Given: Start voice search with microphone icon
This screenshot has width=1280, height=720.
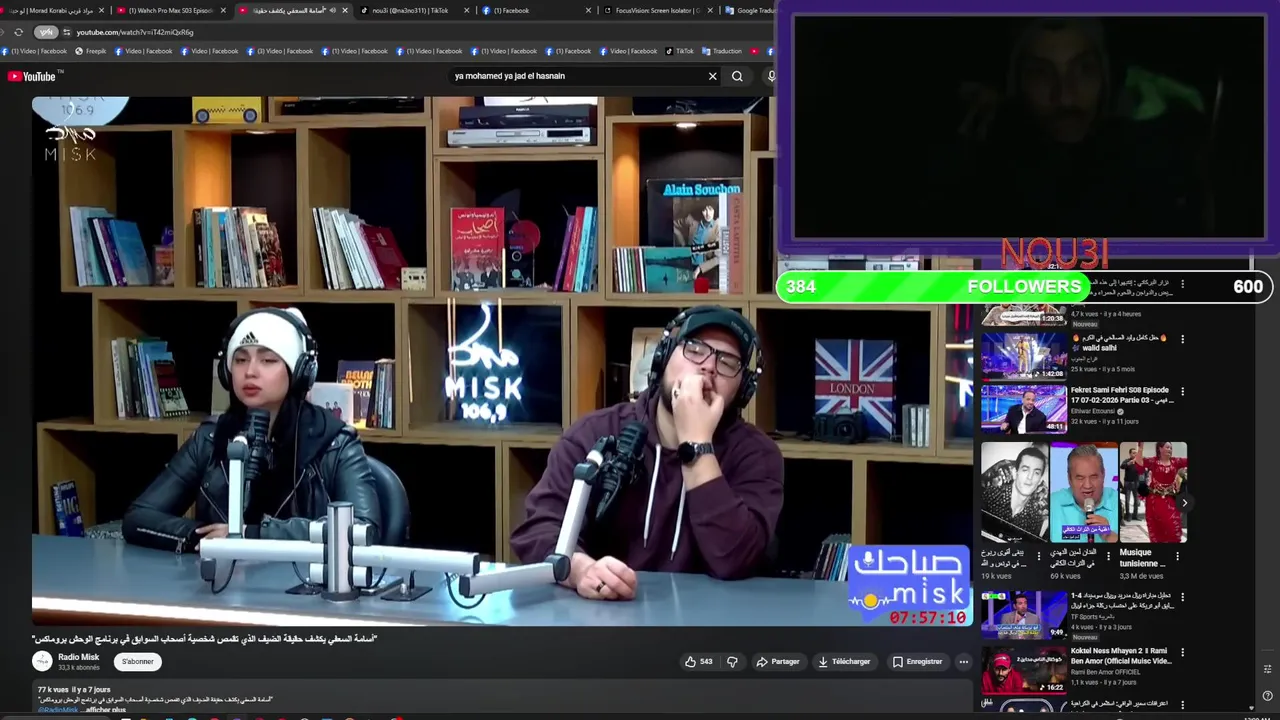Looking at the screenshot, I should 771,76.
